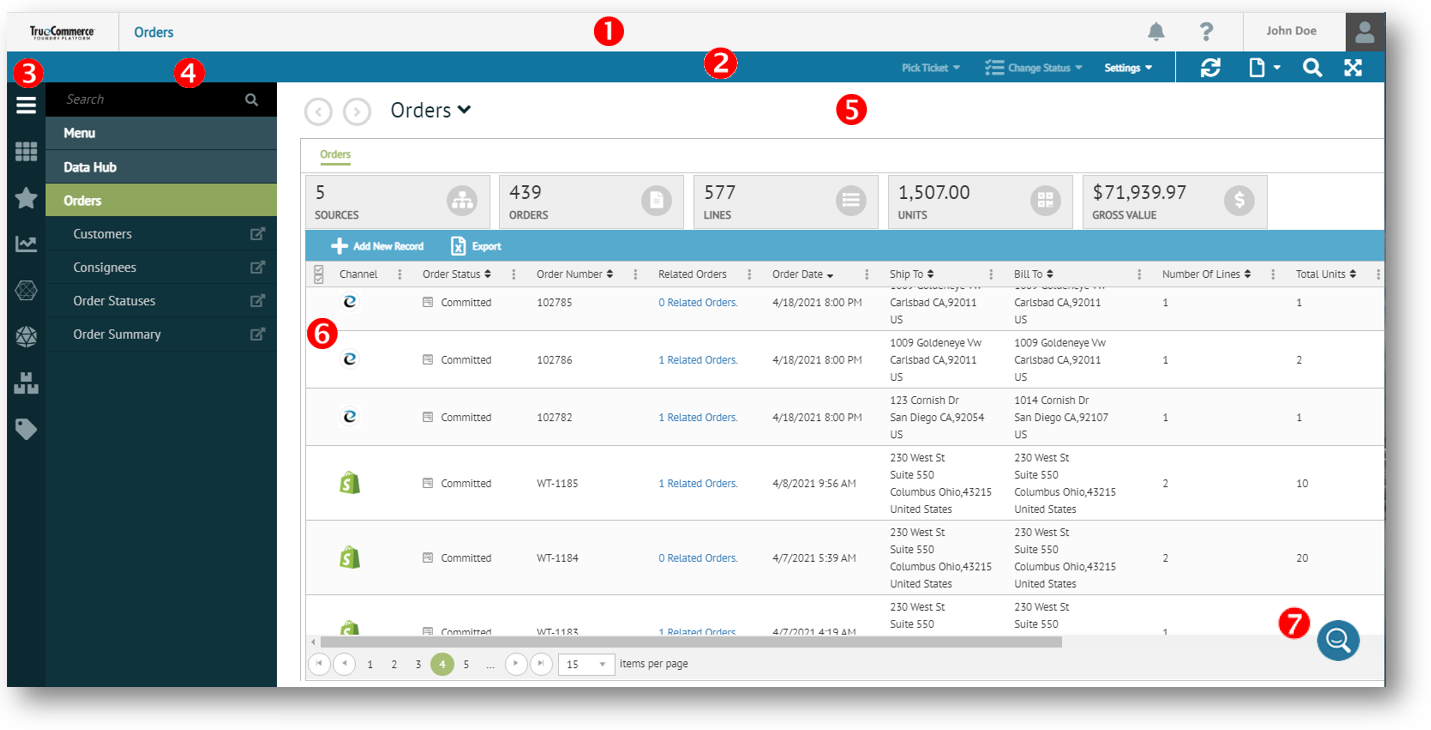Click the horizontal scrollbar under the grid
The image size is (1431, 730).
690,642
